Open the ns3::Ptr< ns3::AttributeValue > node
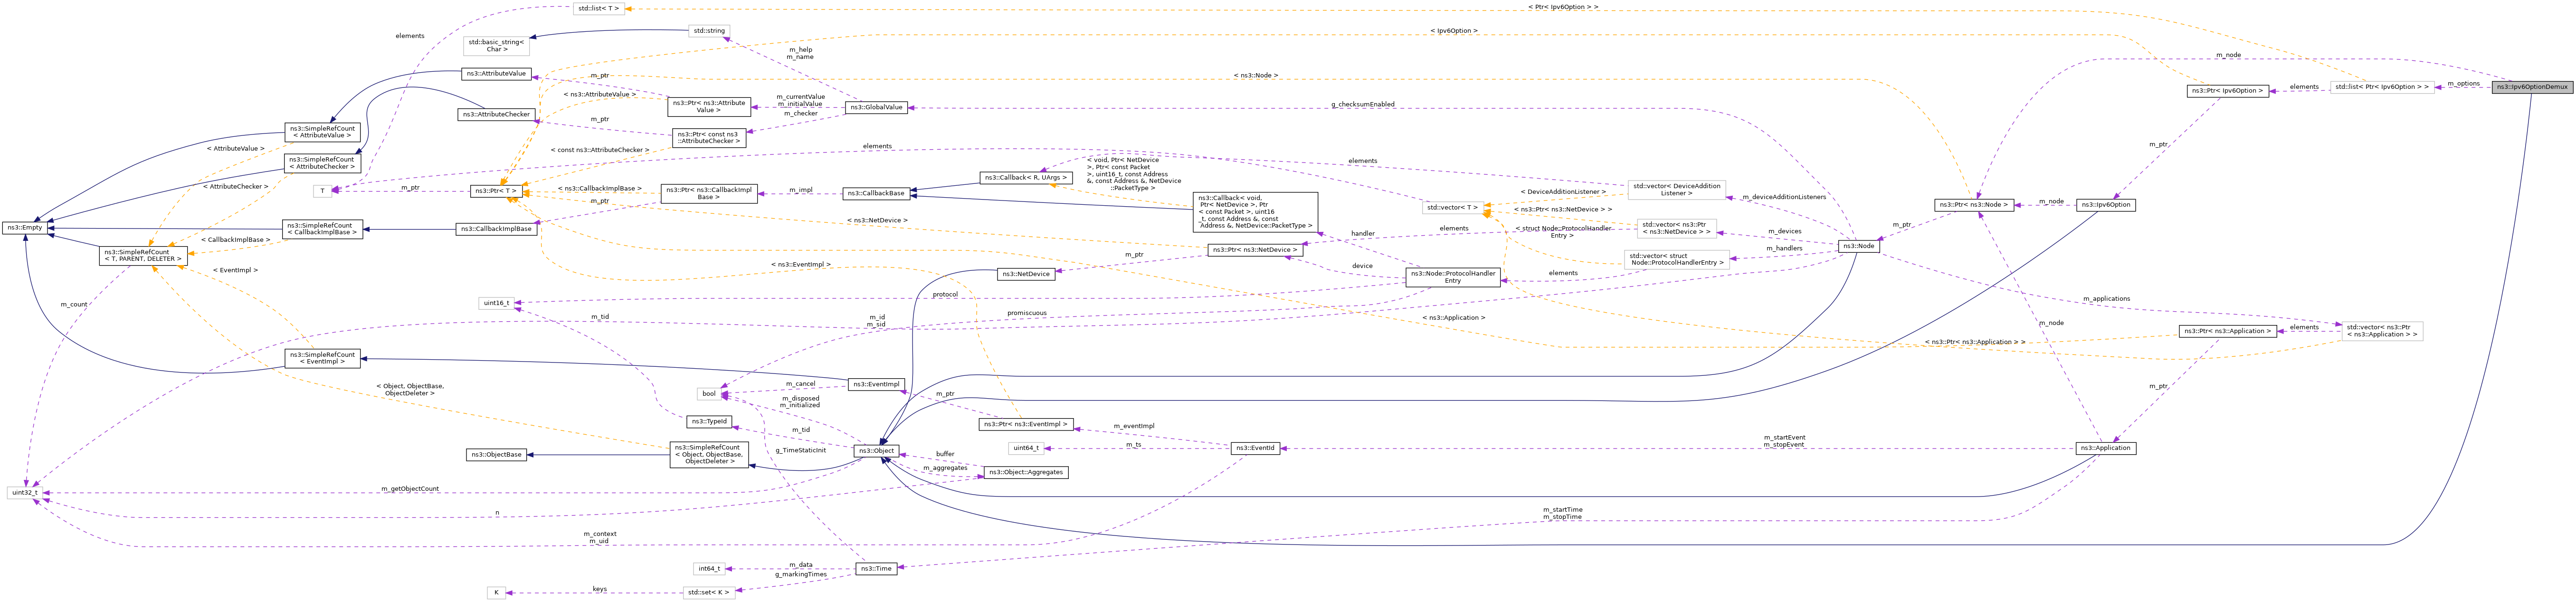Image resolution: width=2576 pixels, height=602 pixels. 709,106
